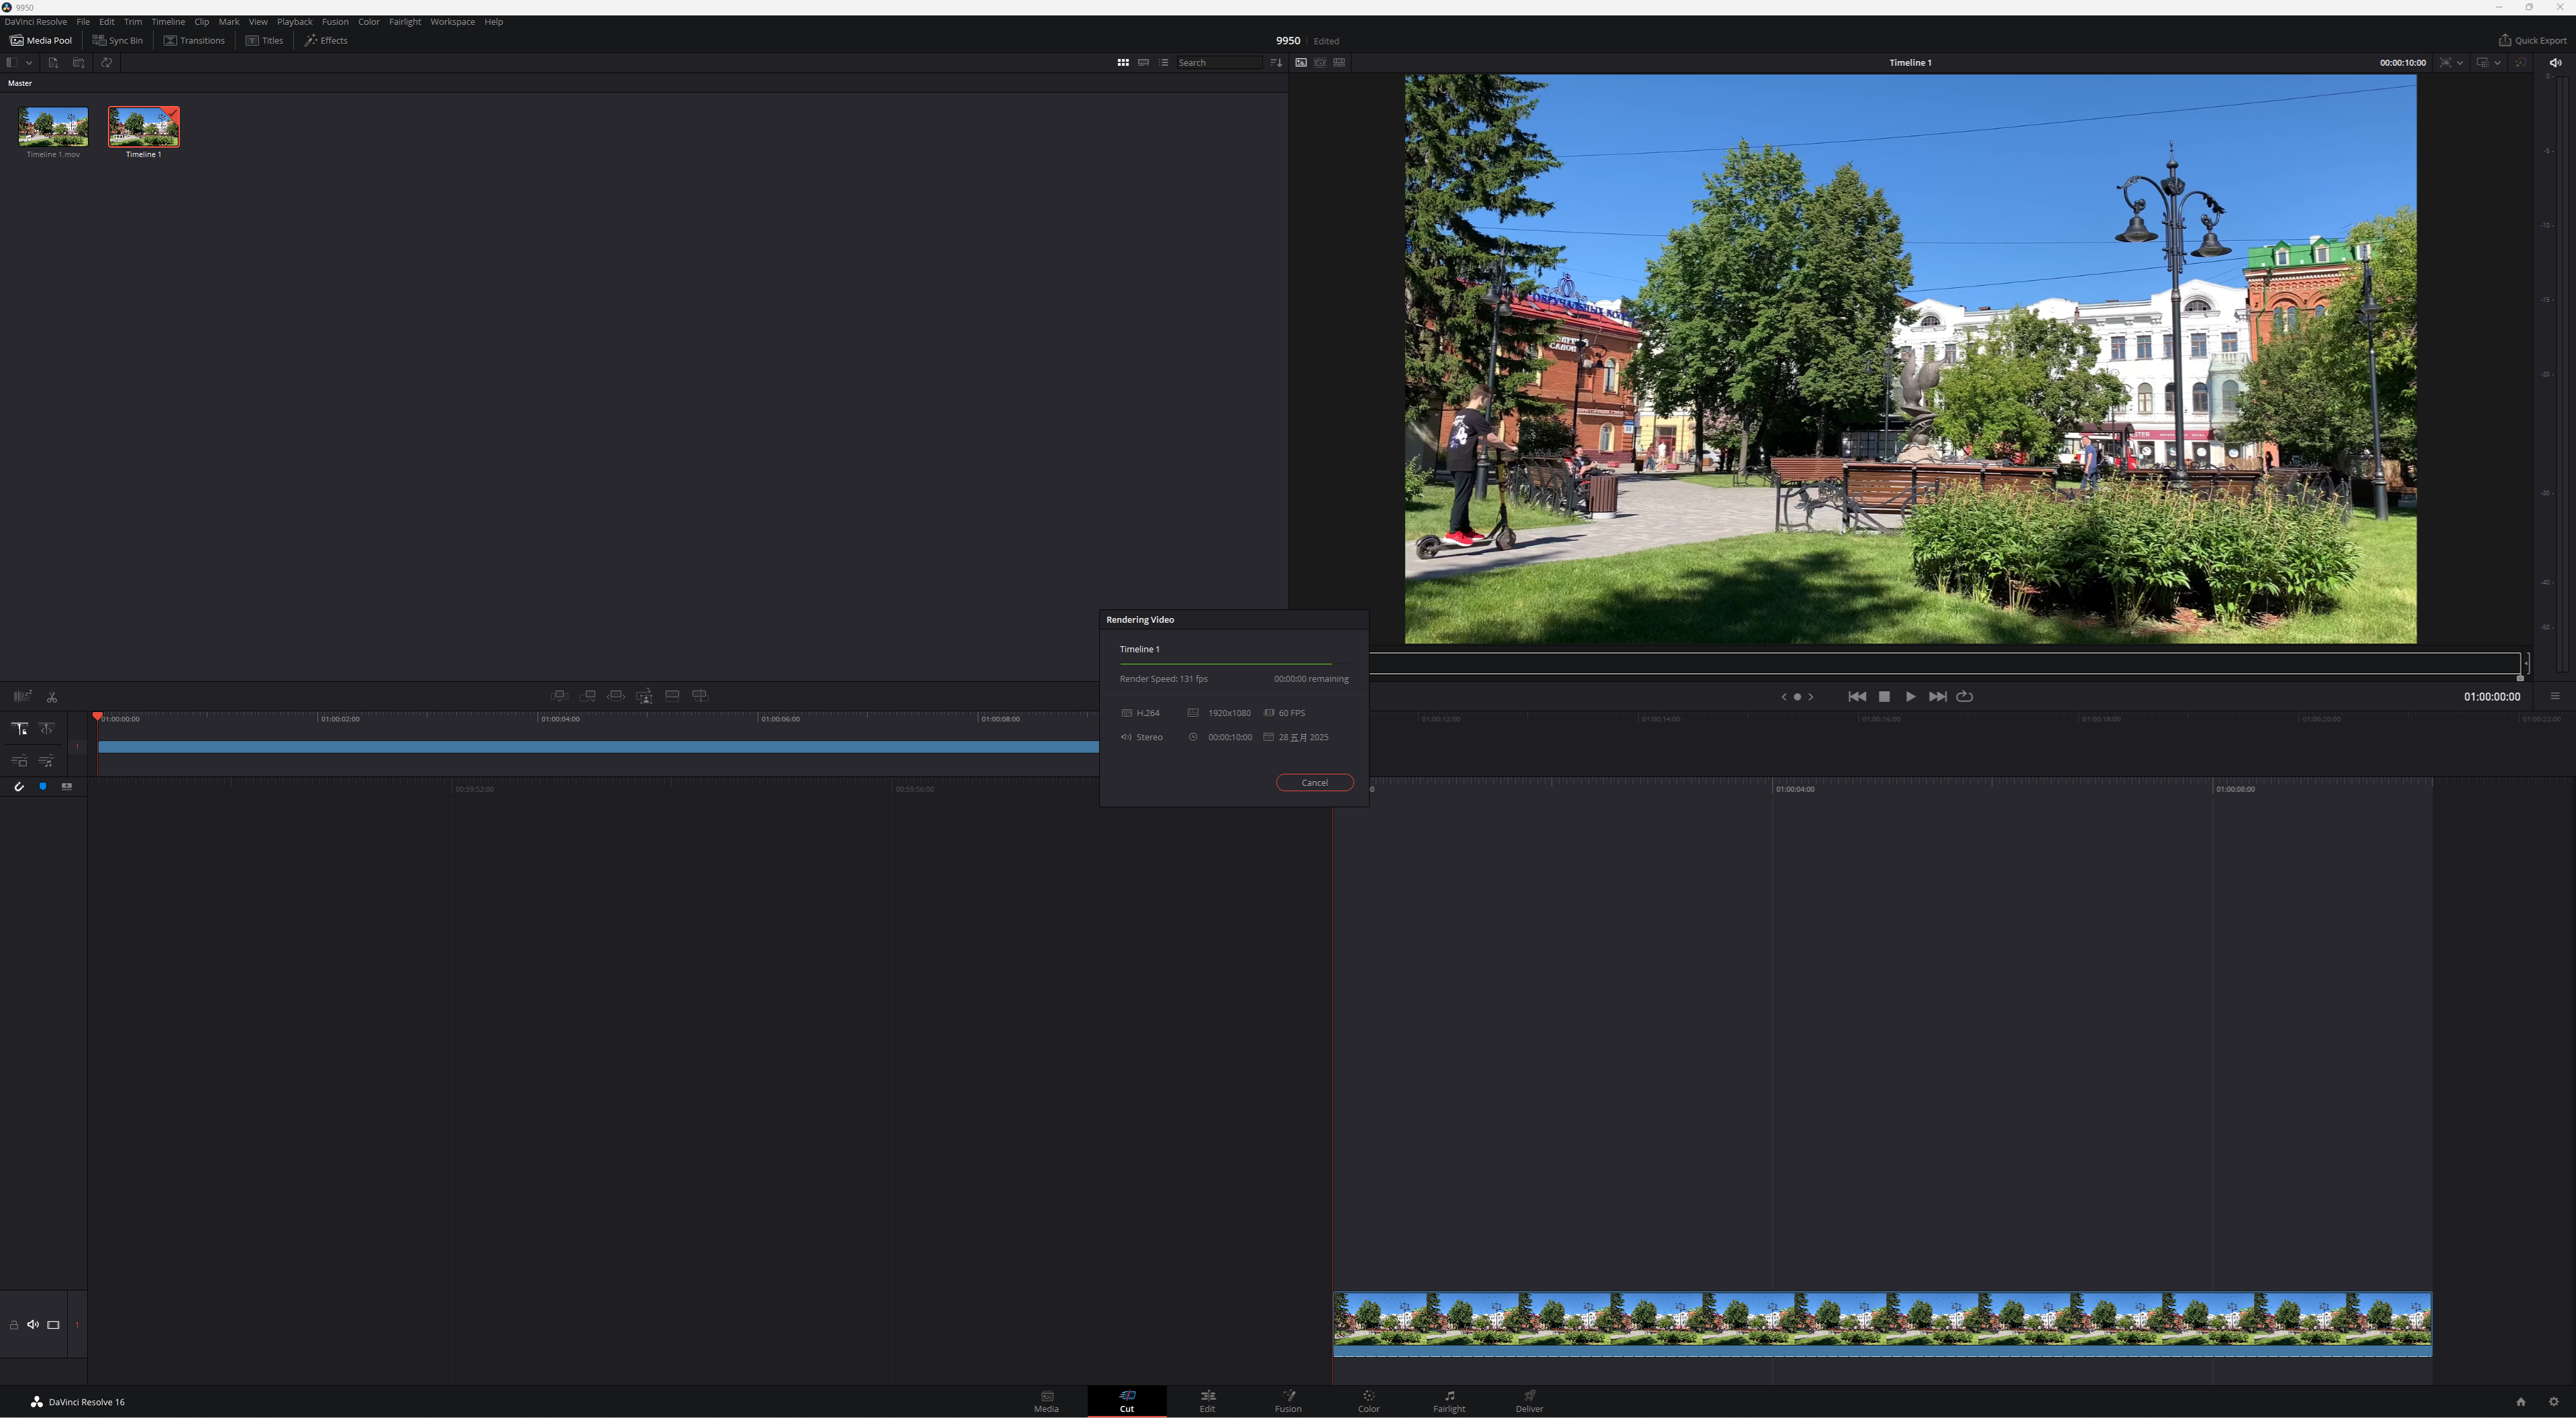Toggle timeline snapping magnet icon
This screenshot has width=2576, height=1418.
19,787
